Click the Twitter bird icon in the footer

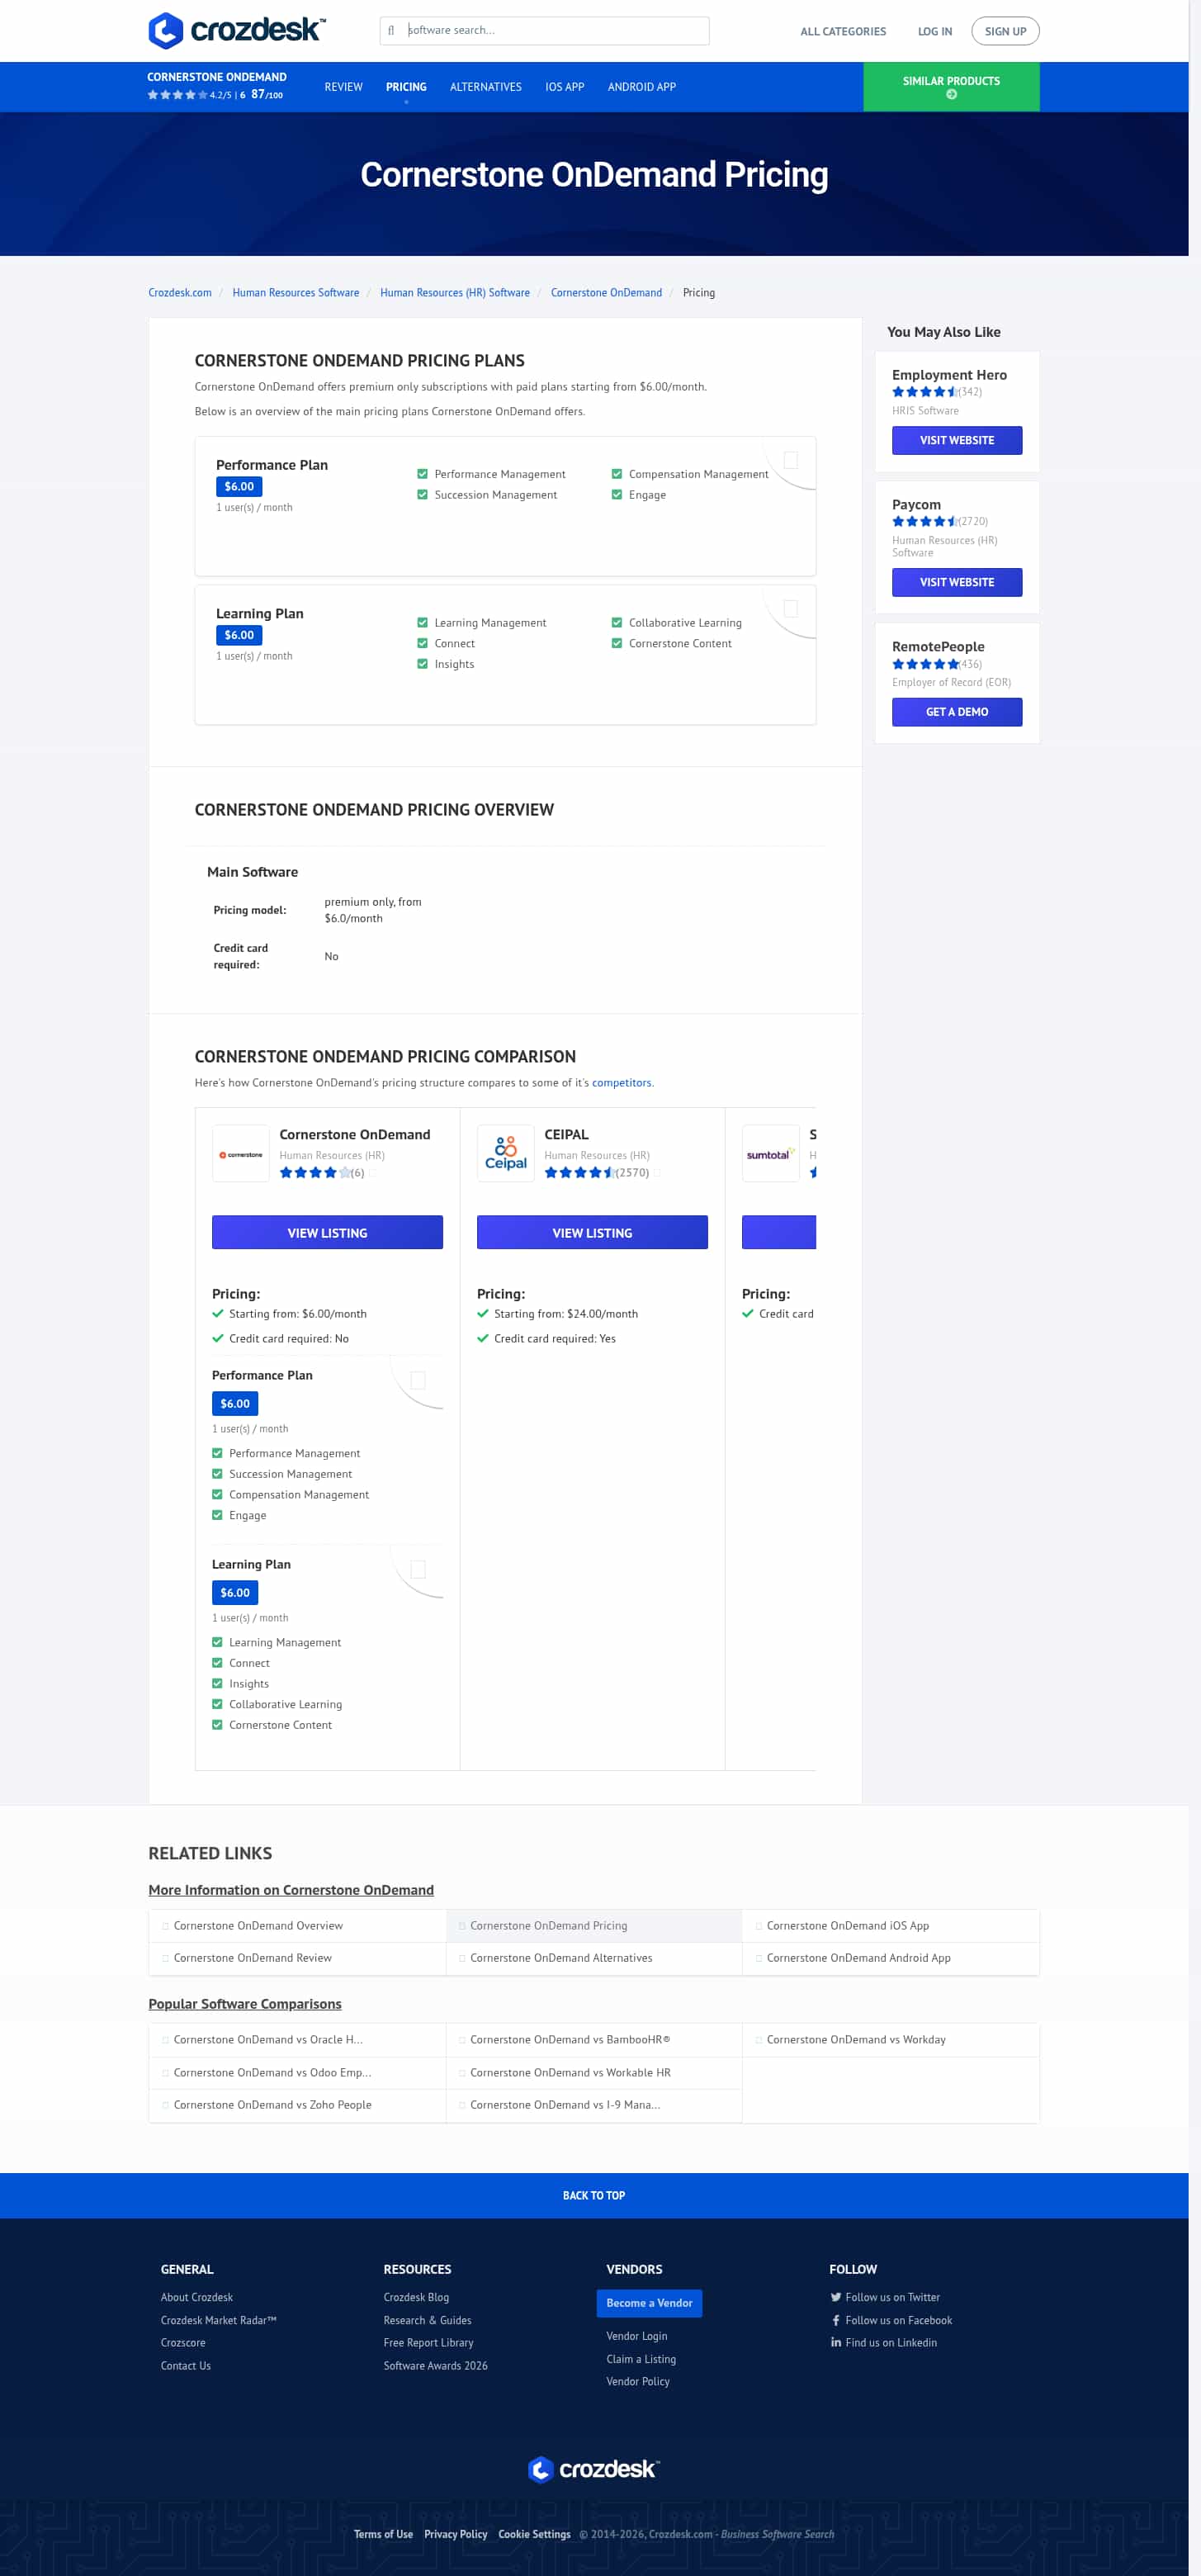tap(836, 2297)
